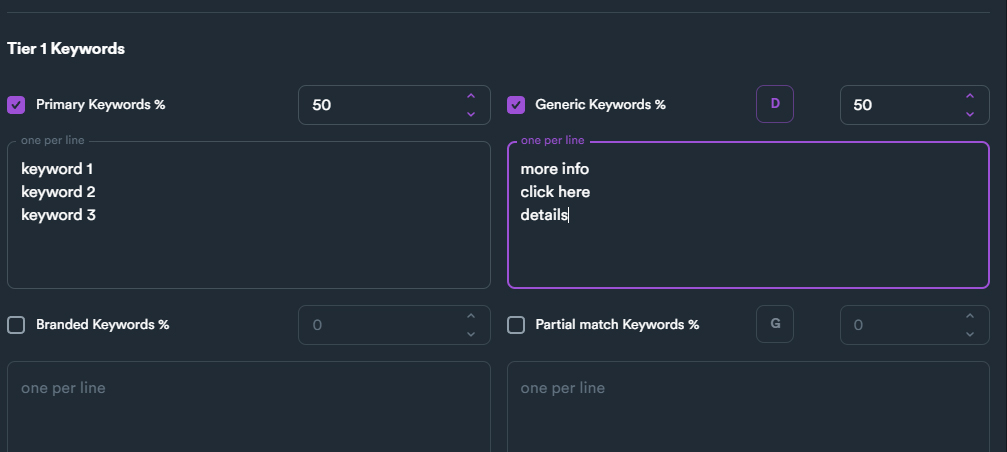The width and height of the screenshot is (1007, 452).
Task: Decrease Branded Keywords percentage with down arrow
Action: [471, 334]
